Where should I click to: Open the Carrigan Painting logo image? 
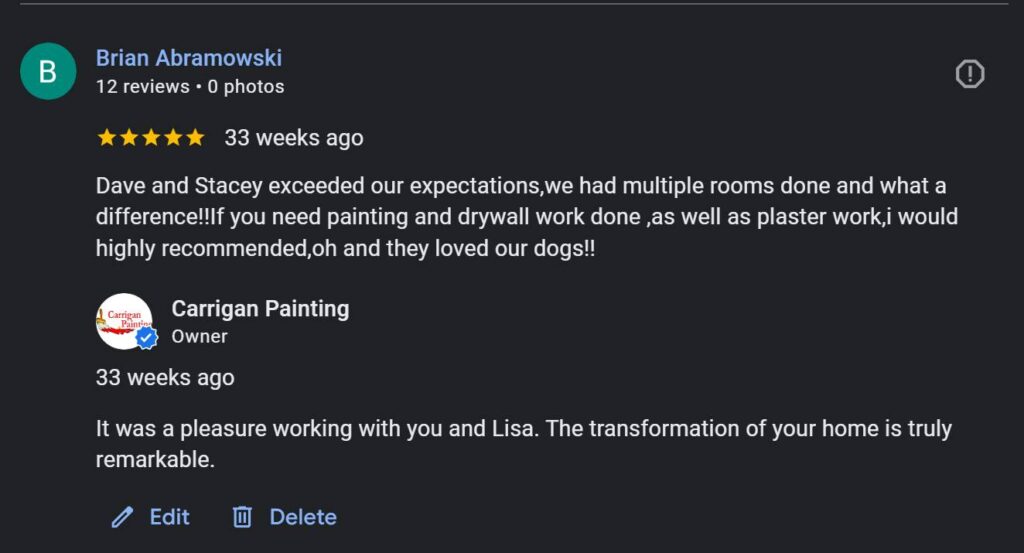click(122, 320)
